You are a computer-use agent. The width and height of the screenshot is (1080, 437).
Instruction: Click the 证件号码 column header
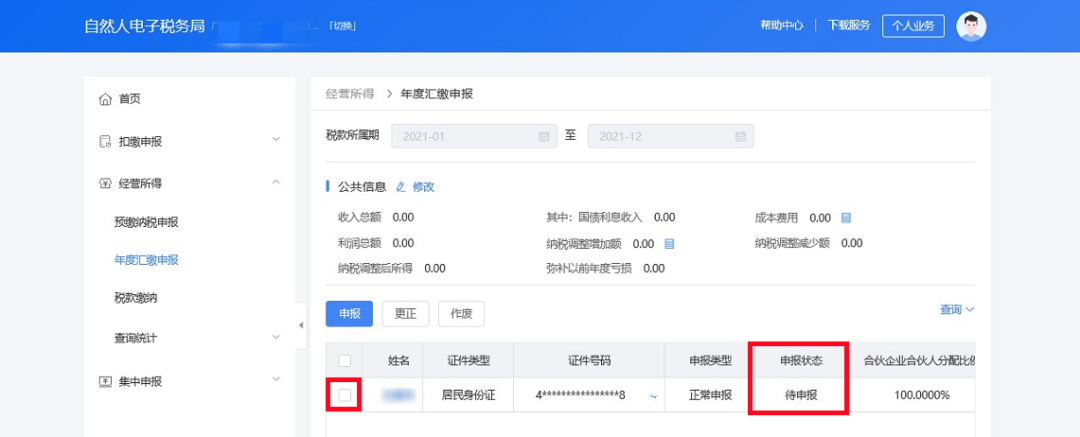click(589, 360)
